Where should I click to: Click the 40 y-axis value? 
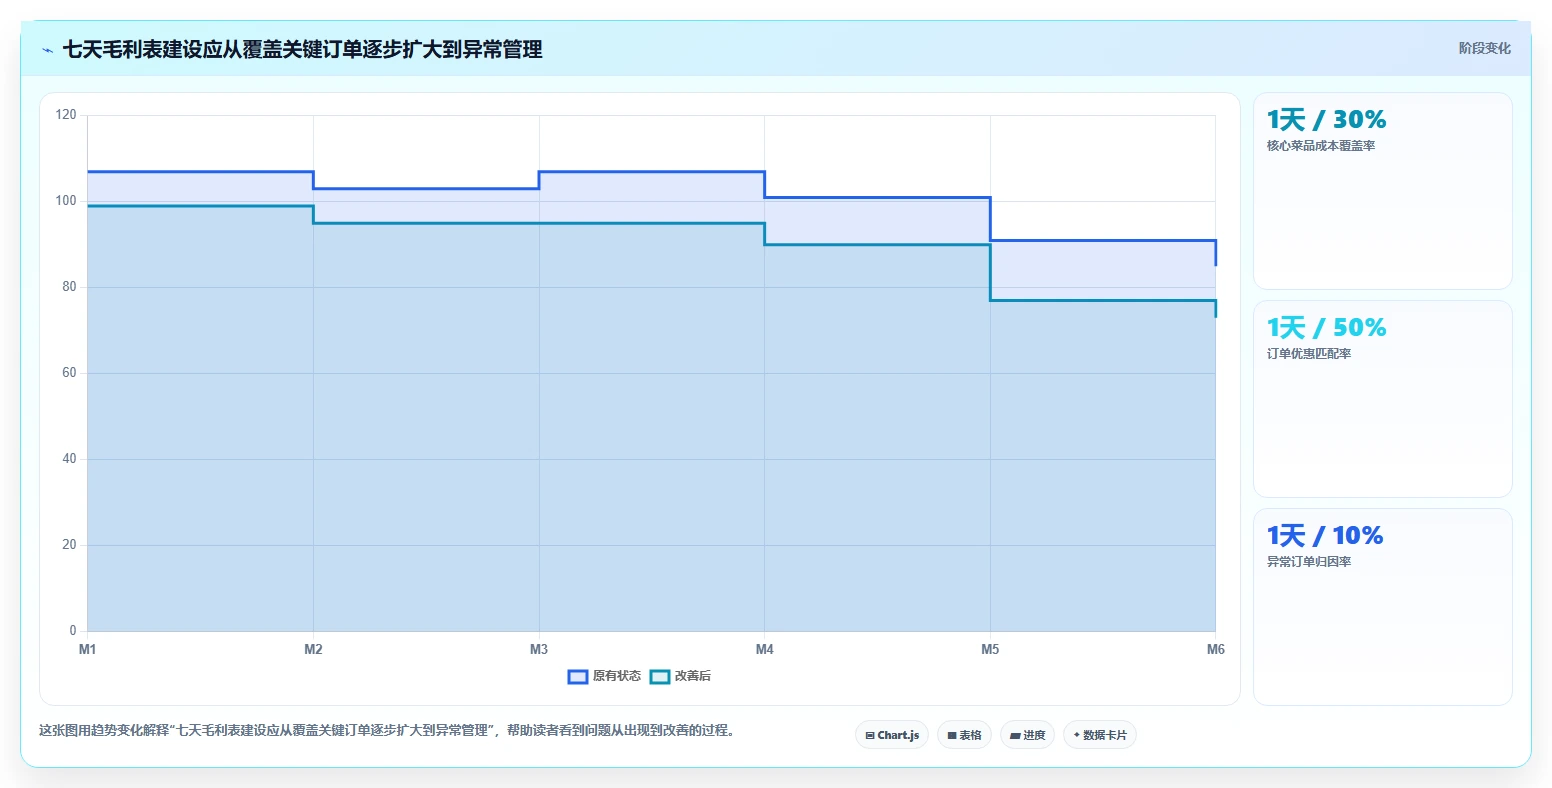click(x=69, y=459)
